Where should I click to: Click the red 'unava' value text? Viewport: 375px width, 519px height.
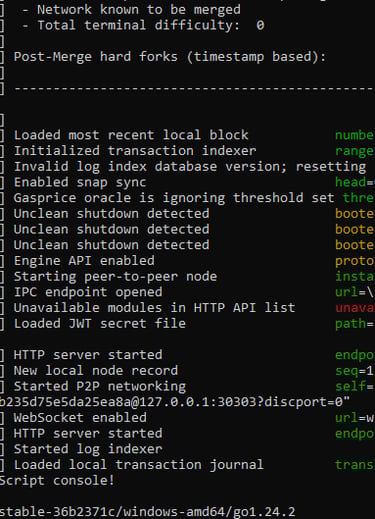(355, 308)
